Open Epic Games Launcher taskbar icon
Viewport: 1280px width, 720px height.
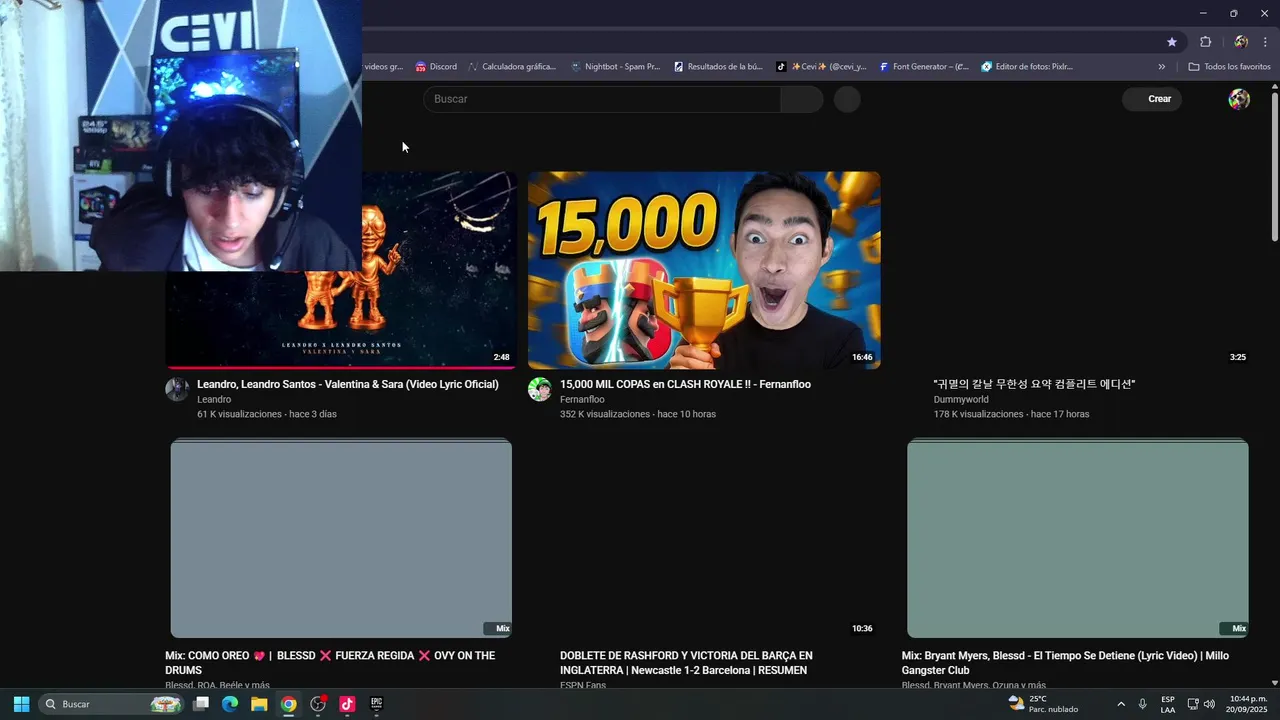377,704
